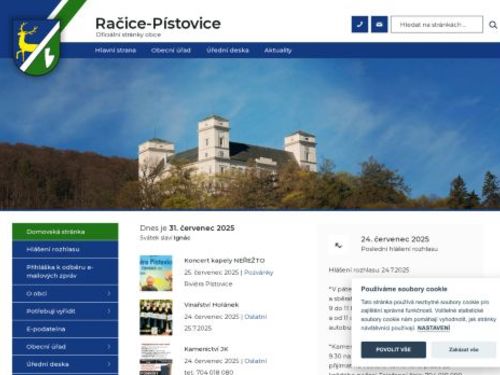The height and width of the screenshot is (375, 500).
Task: Open Přihláška k odběru e-mailových zpráv
Action: [65, 271]
